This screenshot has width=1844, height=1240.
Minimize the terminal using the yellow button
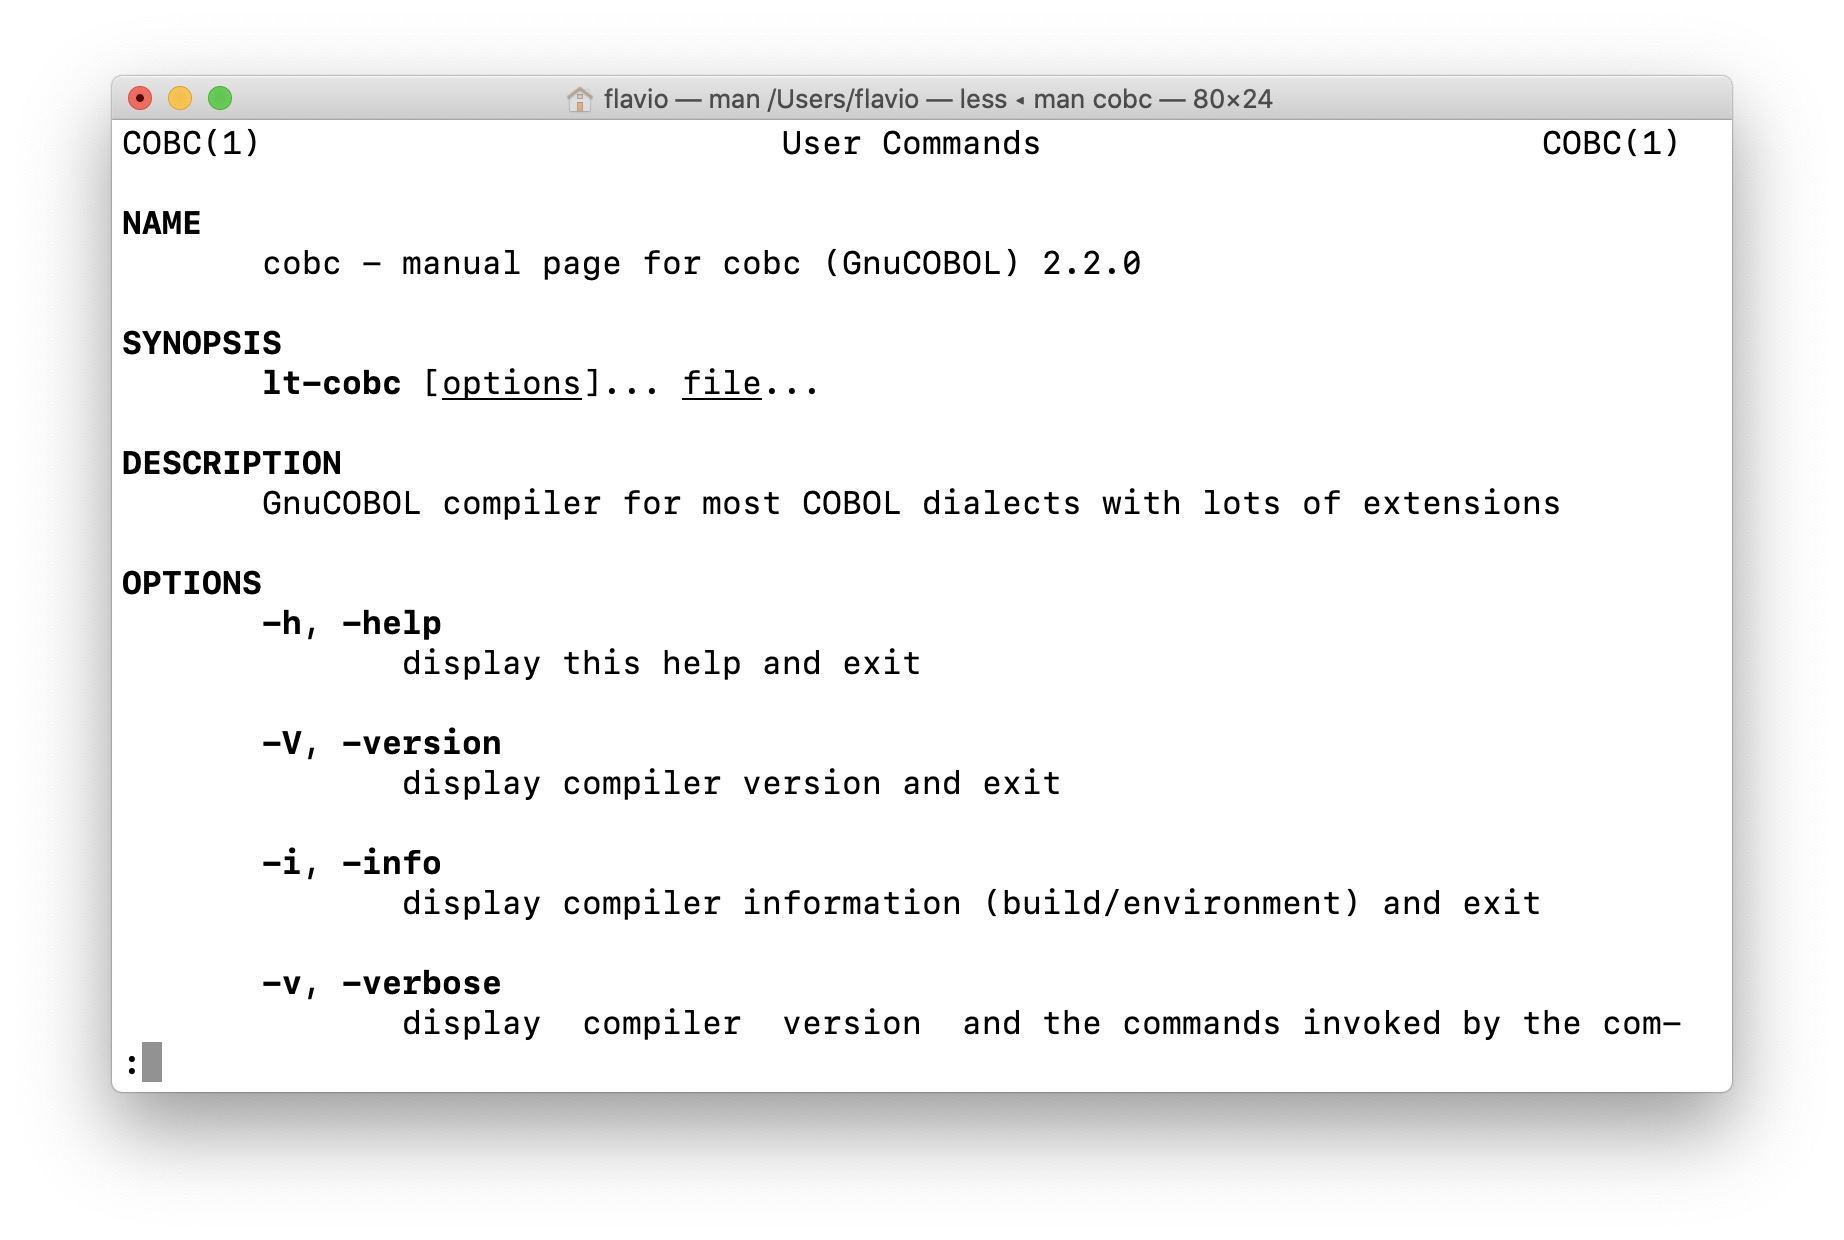[x=180, y=98]
